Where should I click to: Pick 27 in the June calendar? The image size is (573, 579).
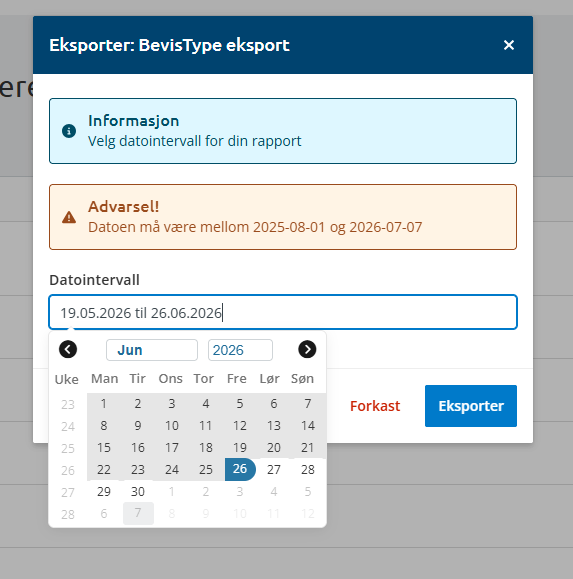click(274, 470)
